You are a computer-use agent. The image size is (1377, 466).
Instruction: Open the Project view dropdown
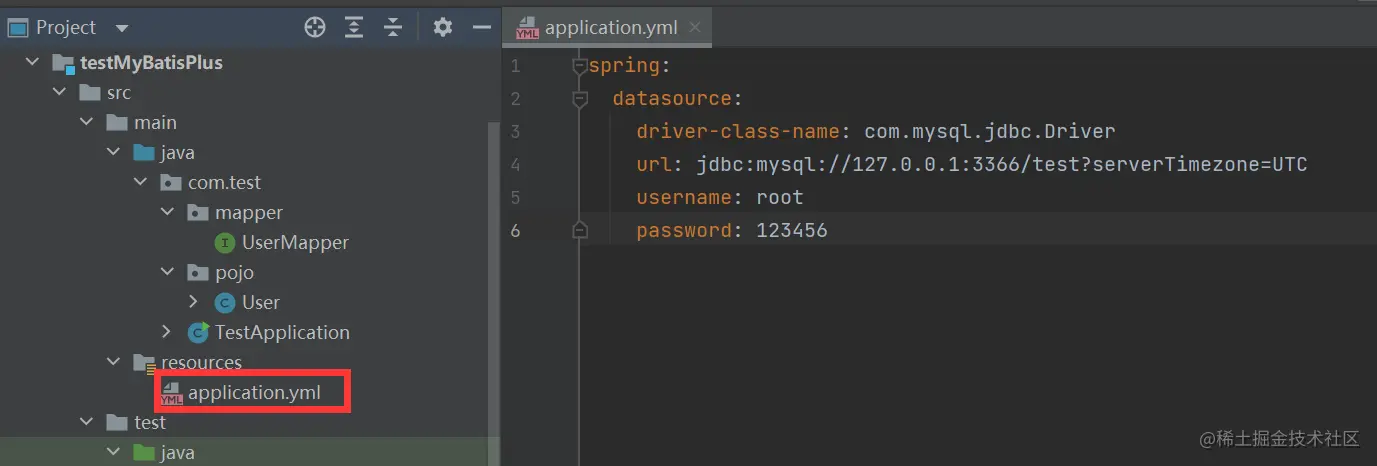click(122, 28)
